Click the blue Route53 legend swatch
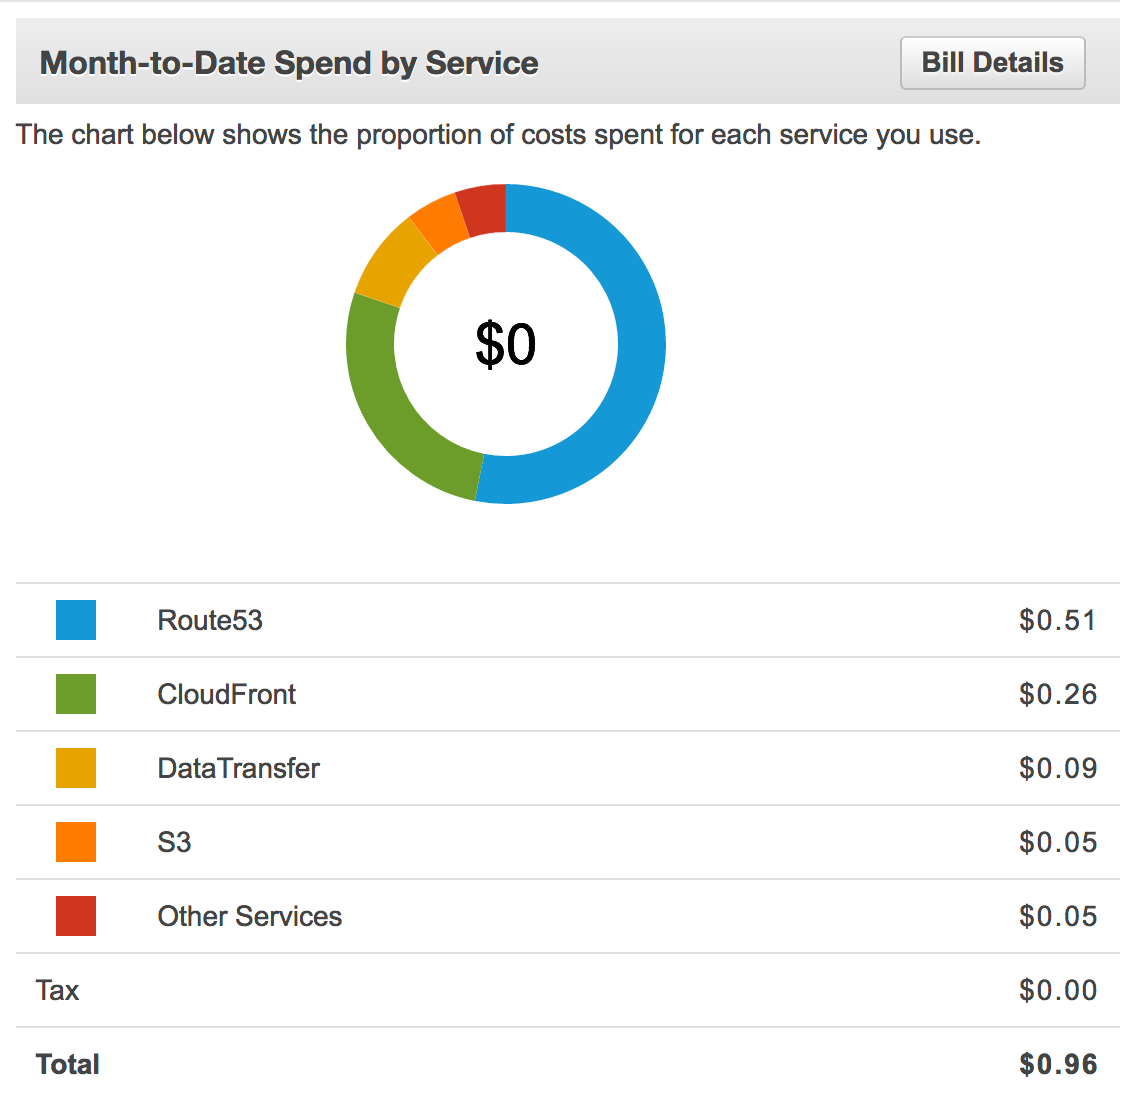 click(x=76, y=620)
